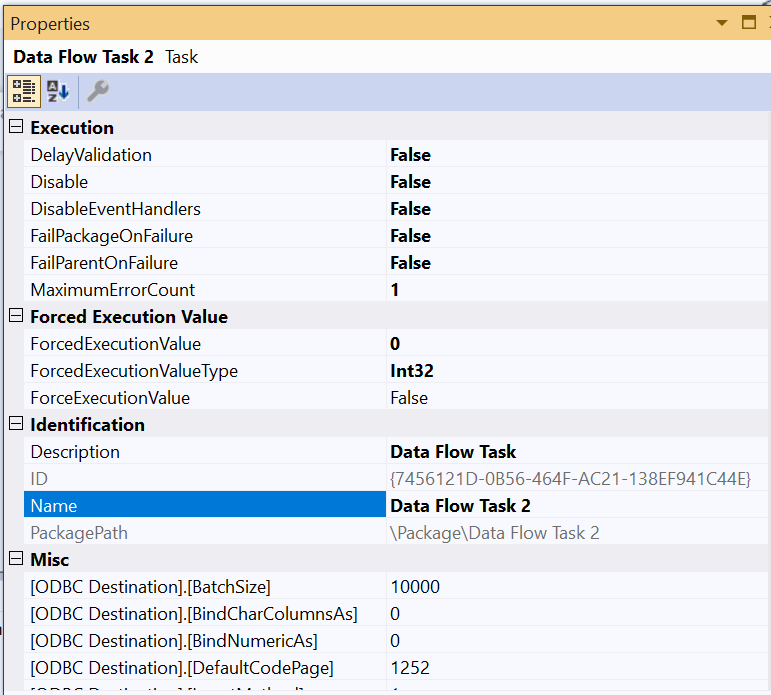Open Properties window position dropdown arrow
The height and width of the screenshot is (695, 771).
pos(722,23)
